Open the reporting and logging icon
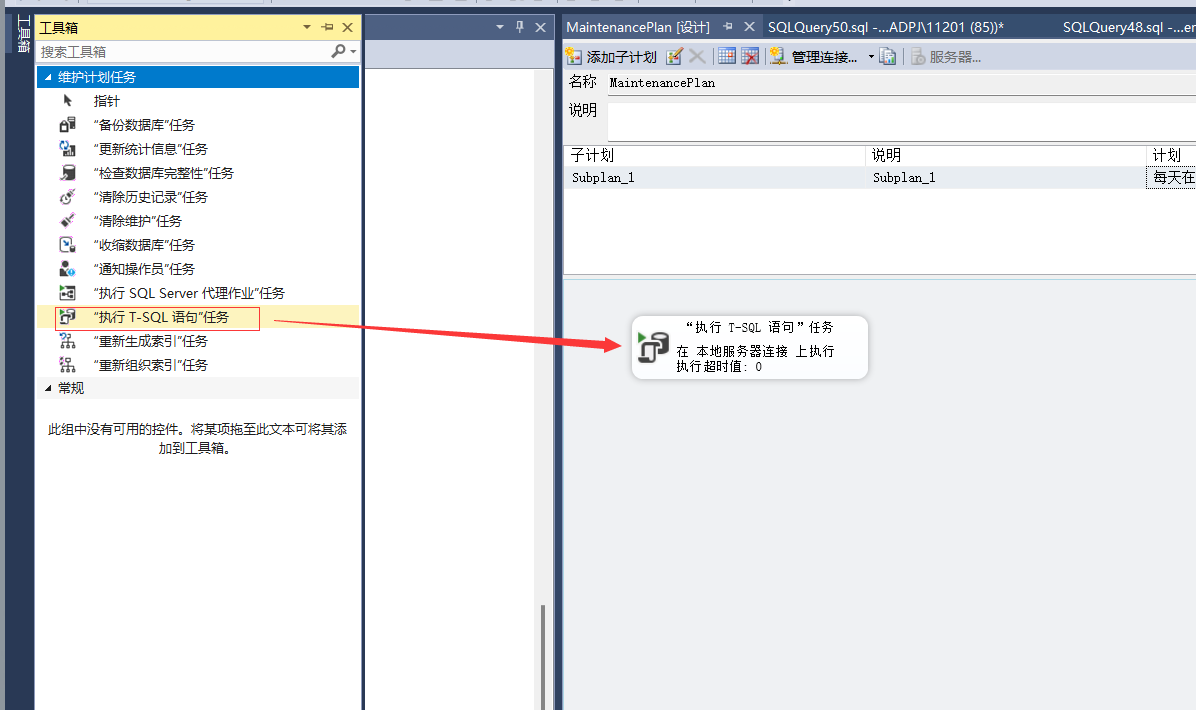 tap(887, 56)
